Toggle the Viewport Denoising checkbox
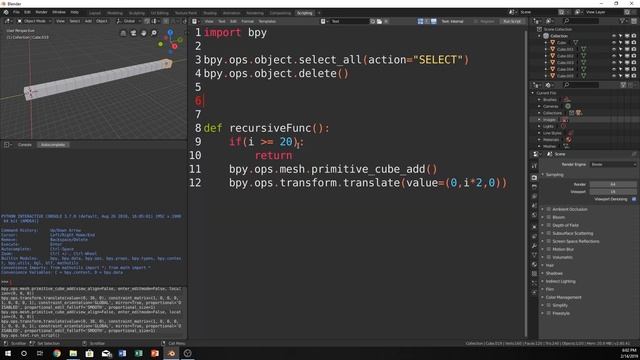The height and width of the screenshot is (360, 640). pyautogui.click(x=634, y=199)
